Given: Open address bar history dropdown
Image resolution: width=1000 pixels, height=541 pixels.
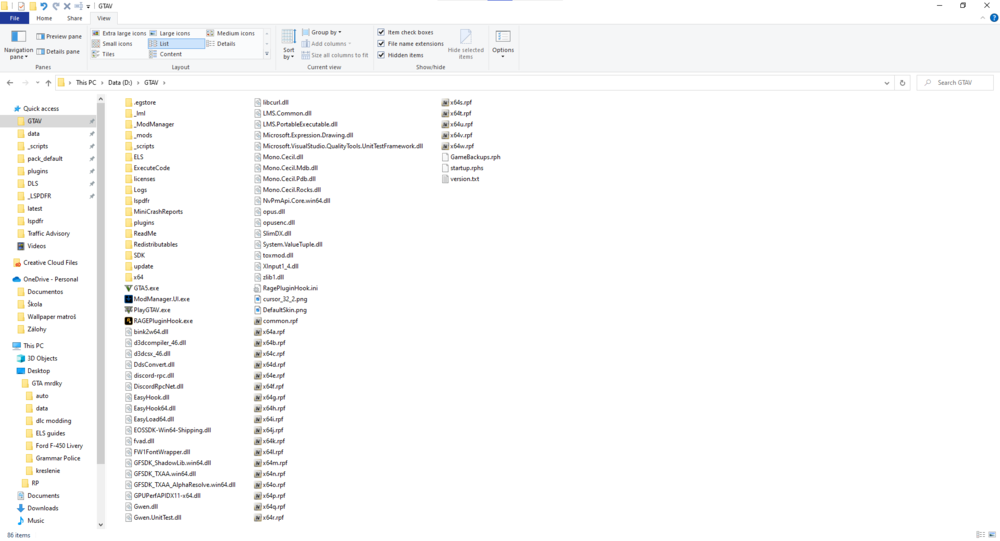Looking at the screenshot, I should pyautogui.click(x=886, y=83).
